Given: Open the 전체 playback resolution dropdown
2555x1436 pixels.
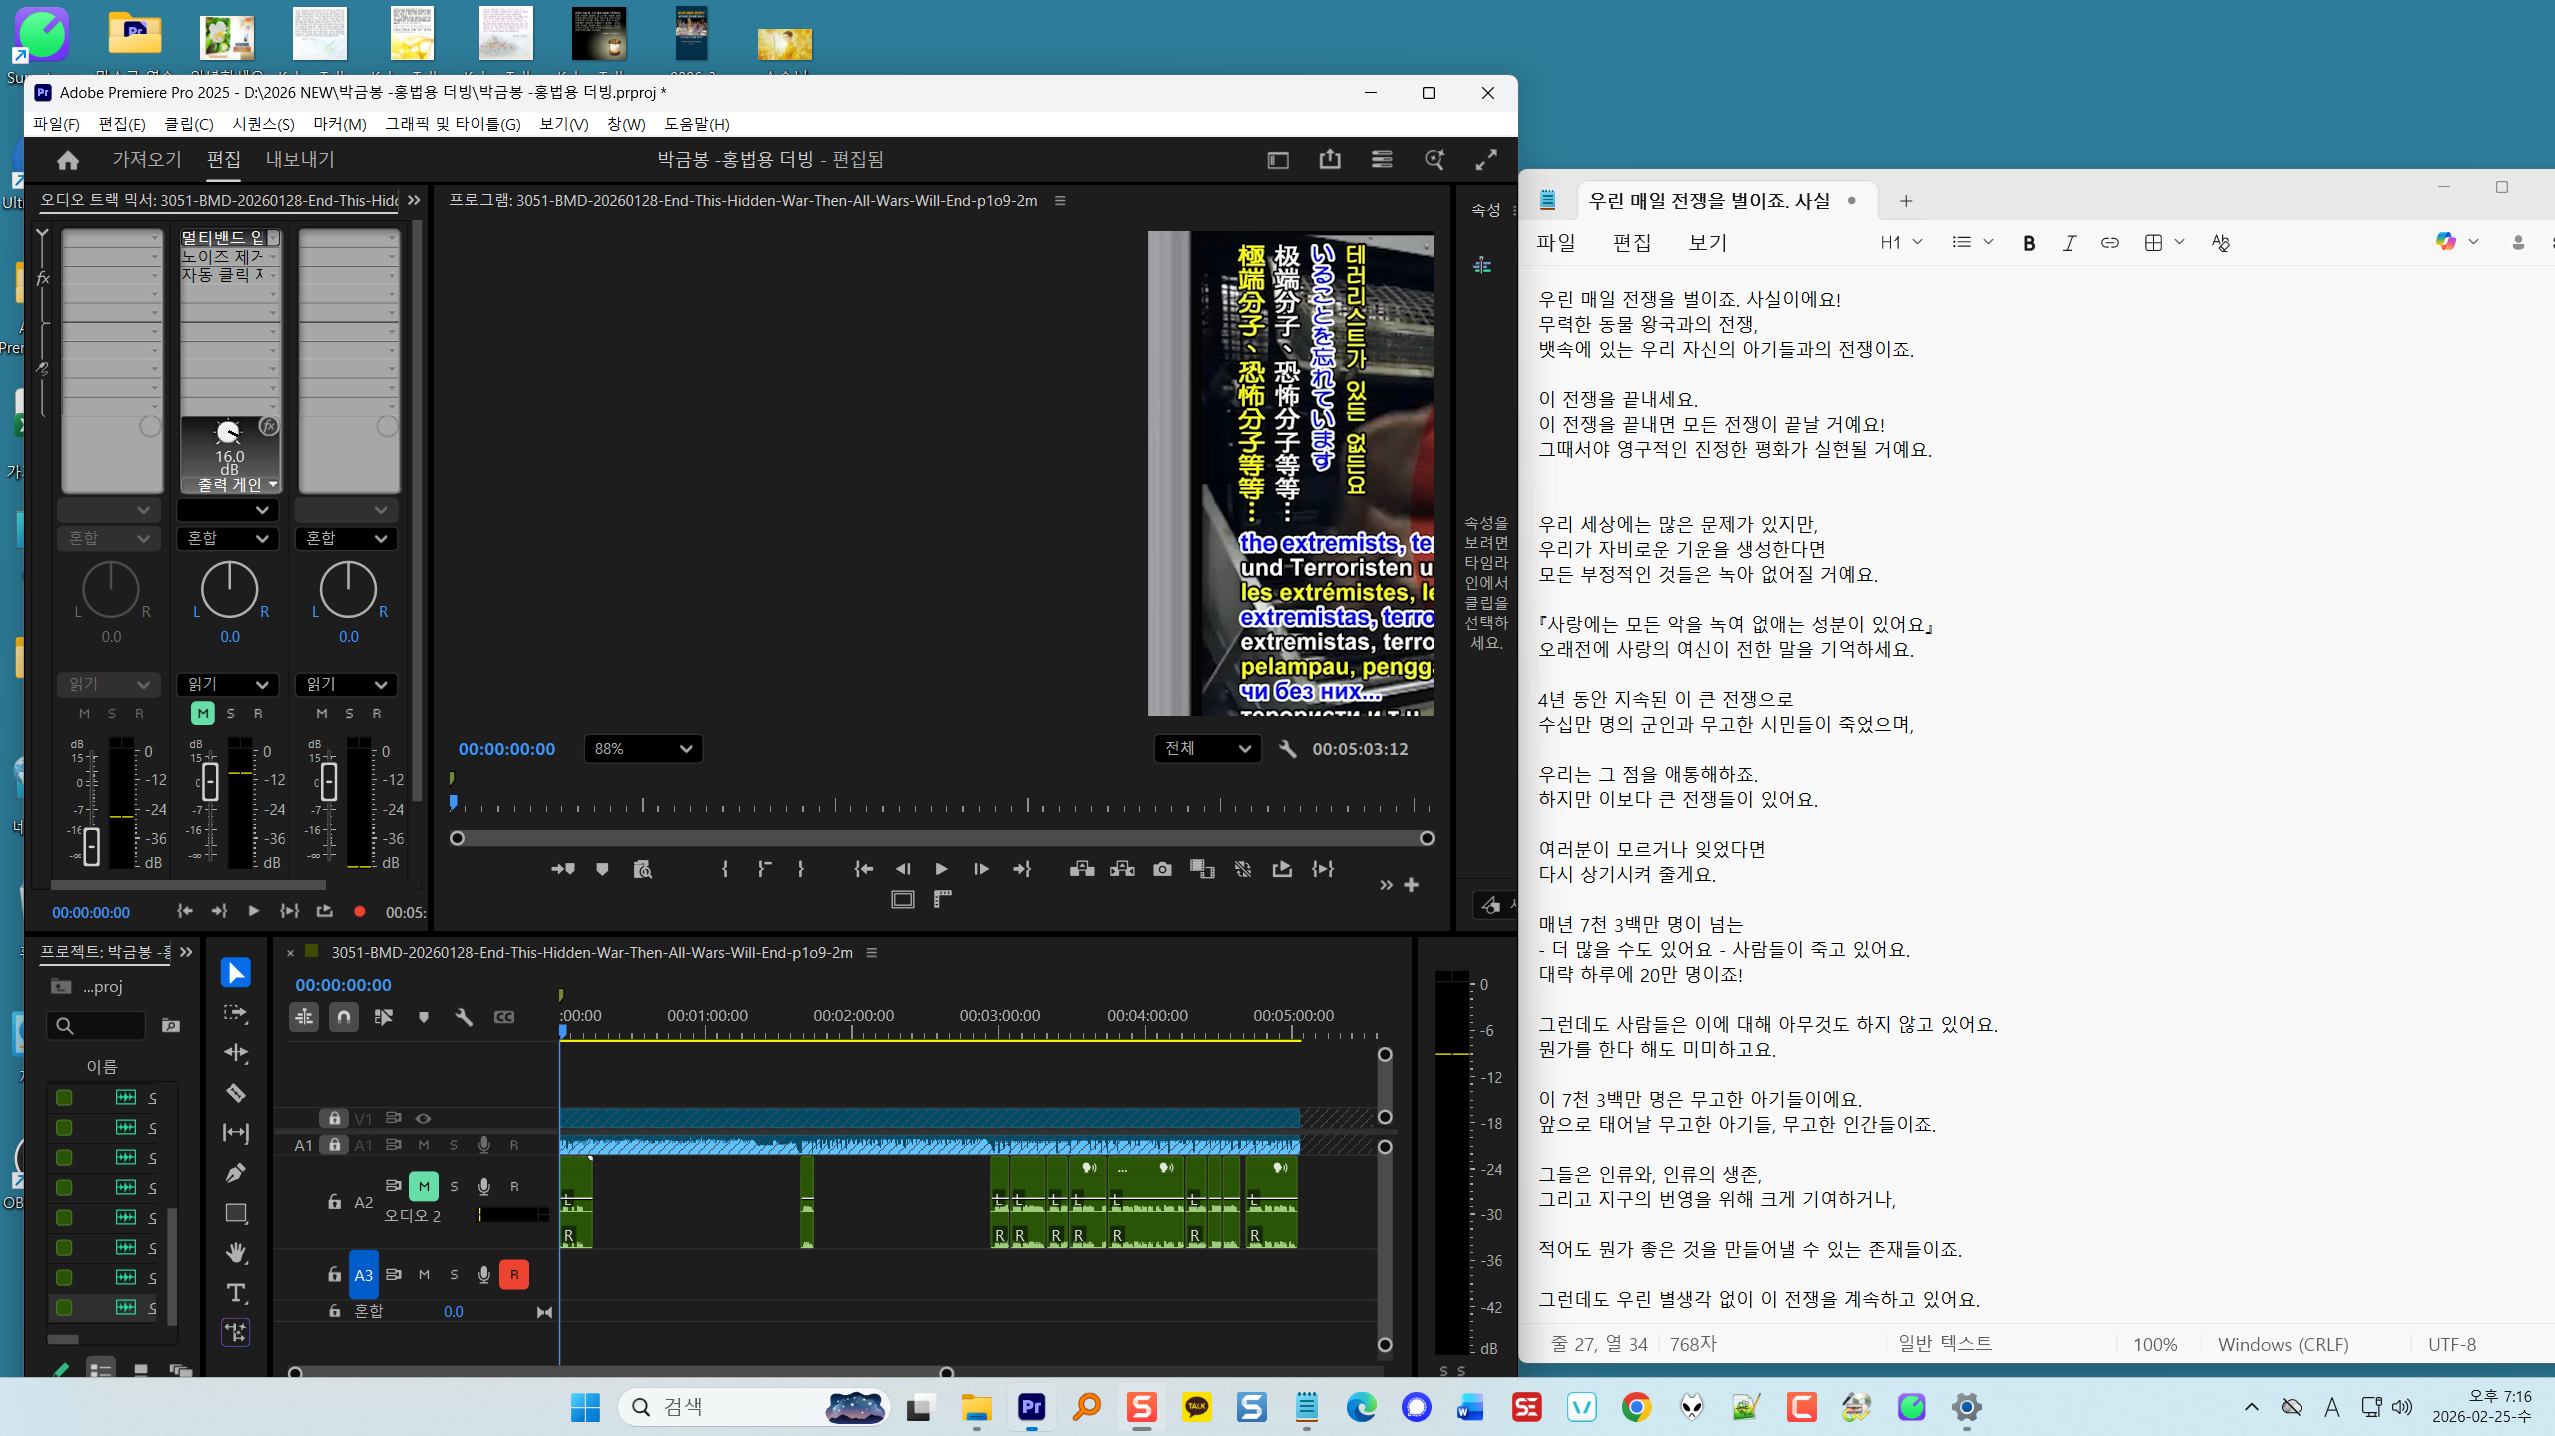Looking at the screenshot, I should point(1207,749).
